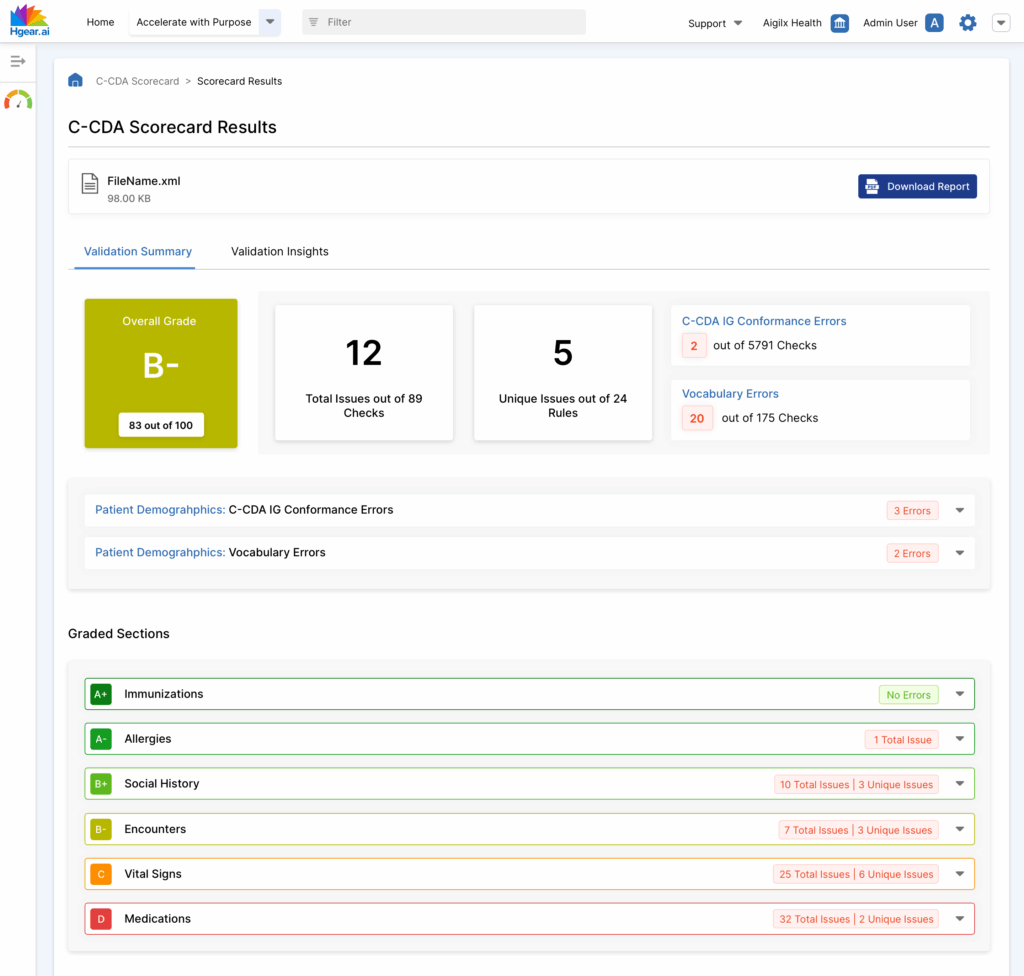Open the C-CDA IG Conformance Errors link

(763, 321)
